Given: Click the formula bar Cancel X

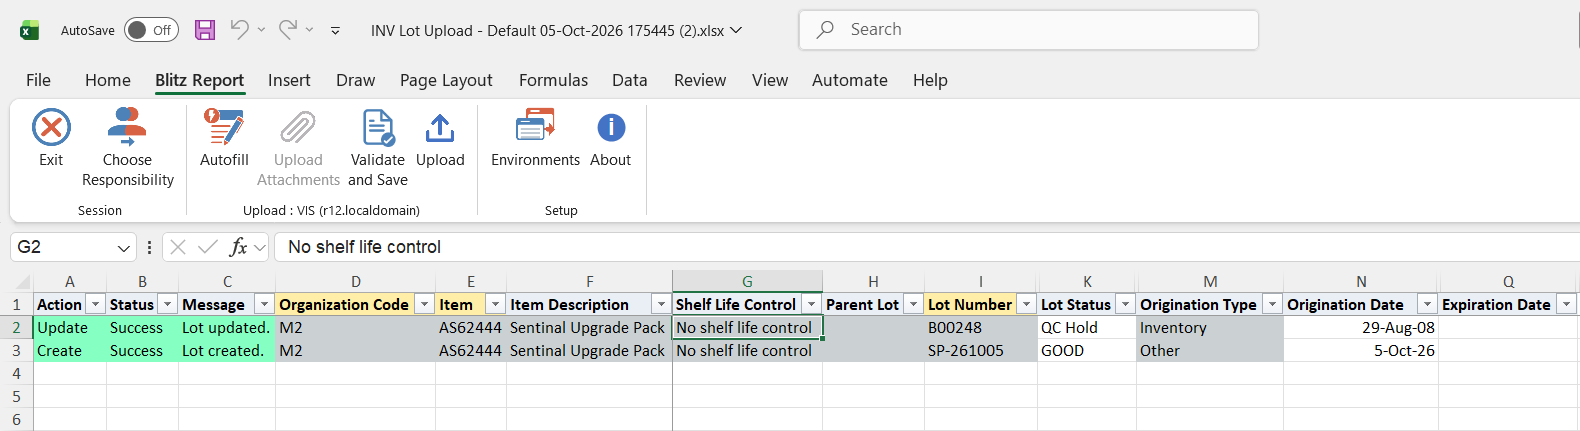Looking at the screenshot, I should pos(178,247).
